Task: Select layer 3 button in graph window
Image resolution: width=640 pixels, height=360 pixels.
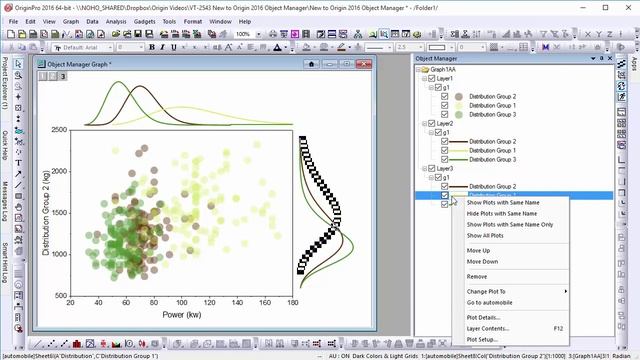Action: click(x=63, y=76)
